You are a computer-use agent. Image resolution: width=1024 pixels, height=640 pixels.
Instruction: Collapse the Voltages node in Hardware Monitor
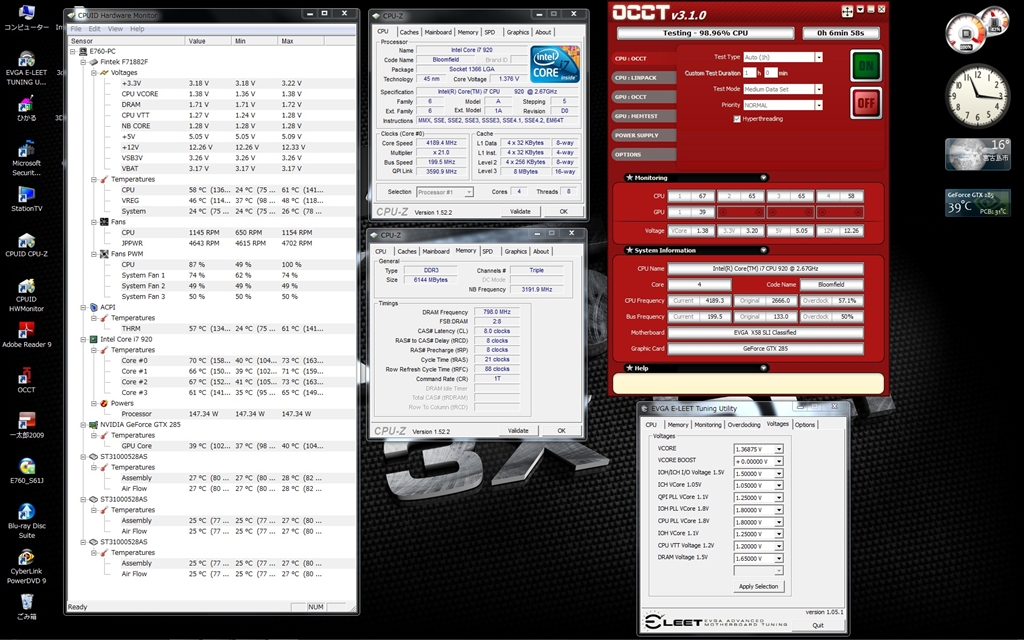pos(92,73)
